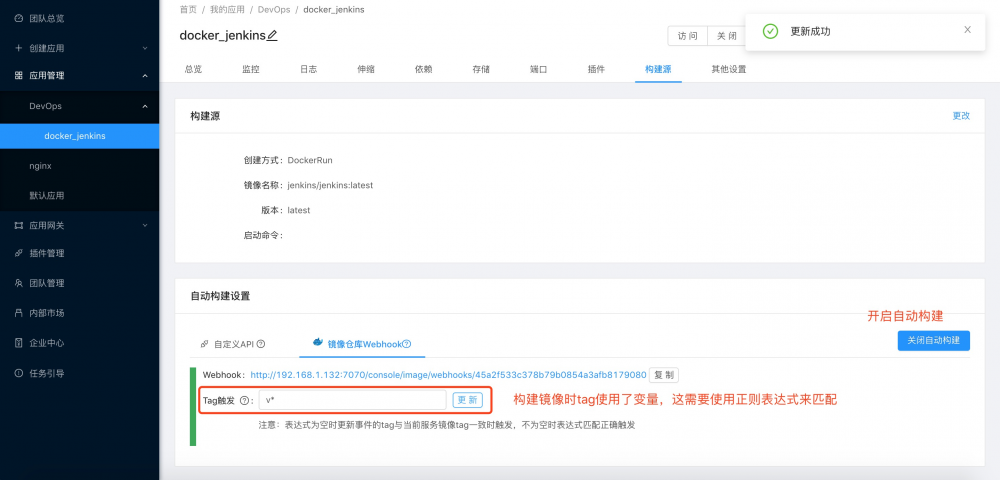Click the plug icon beside 插件管理
1000x480 pixels.
click(x=18, y=253)
